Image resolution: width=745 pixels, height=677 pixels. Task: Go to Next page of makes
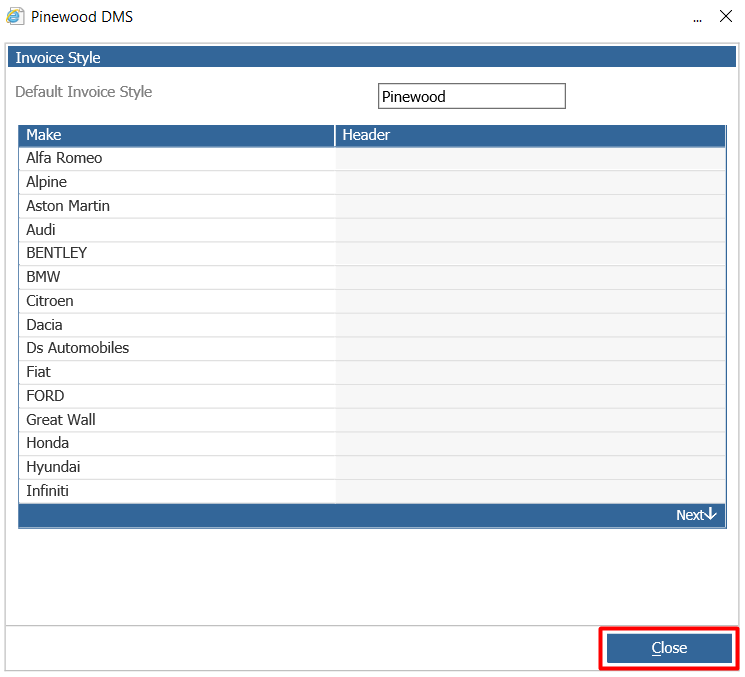click(x=696, y=515)
